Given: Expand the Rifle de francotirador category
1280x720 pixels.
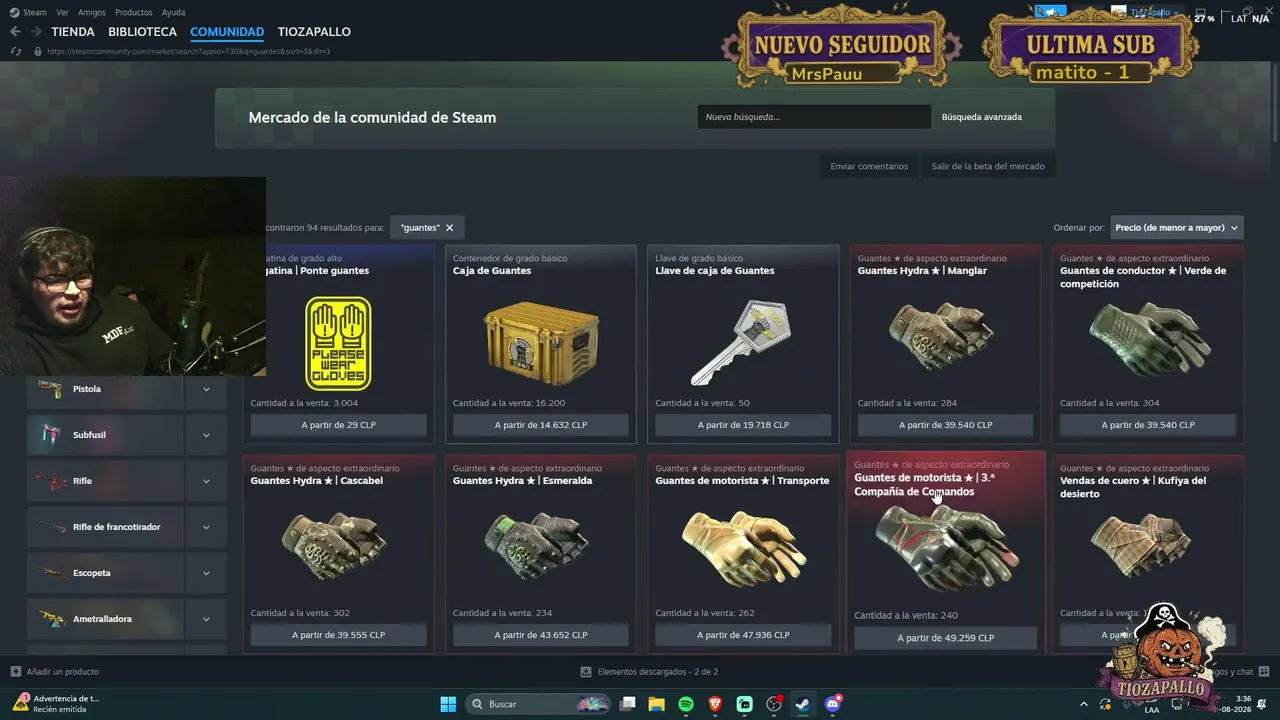Looking at the screenshot, I should 206,527.
